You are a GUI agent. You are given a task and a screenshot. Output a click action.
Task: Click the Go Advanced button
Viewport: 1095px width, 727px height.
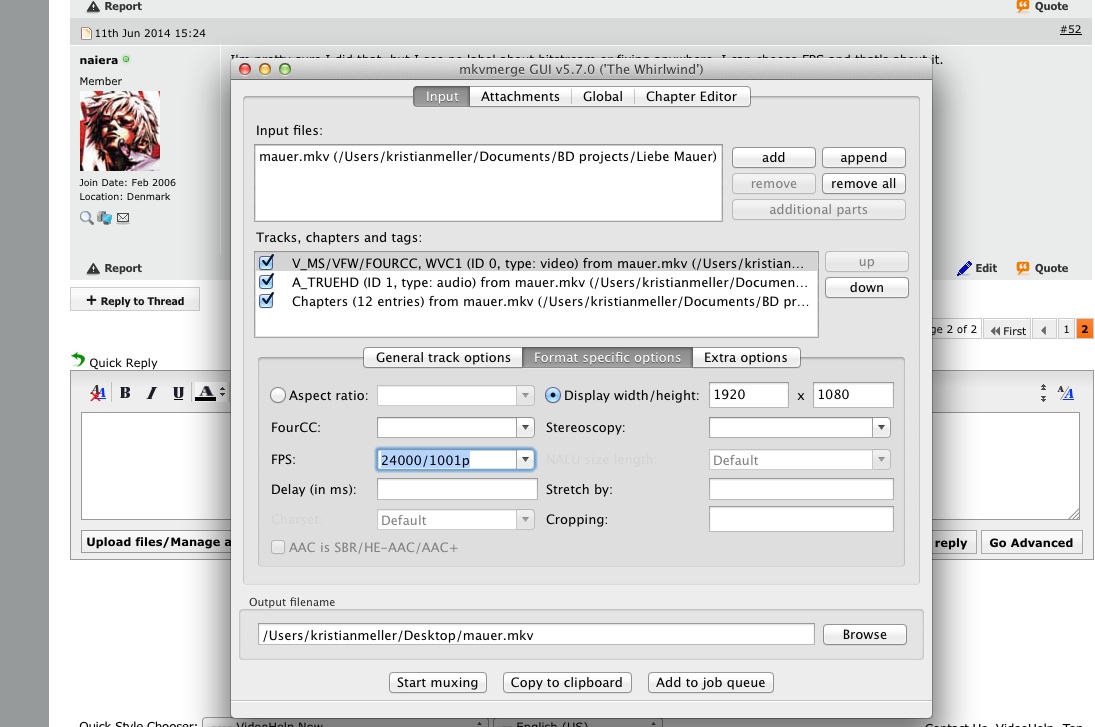(x=1031, y=543)
